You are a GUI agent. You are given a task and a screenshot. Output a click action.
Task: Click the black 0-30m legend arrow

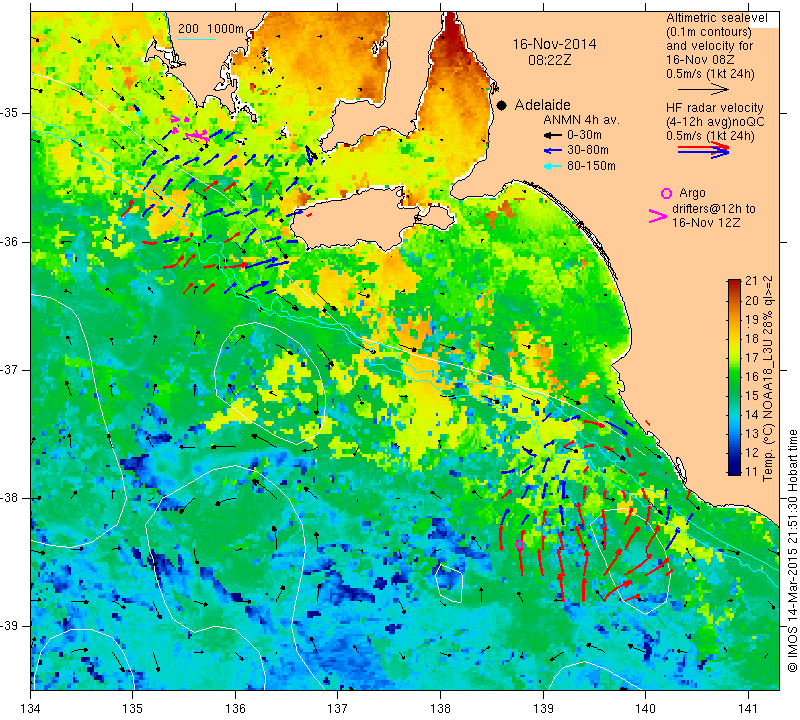point(552,135)
